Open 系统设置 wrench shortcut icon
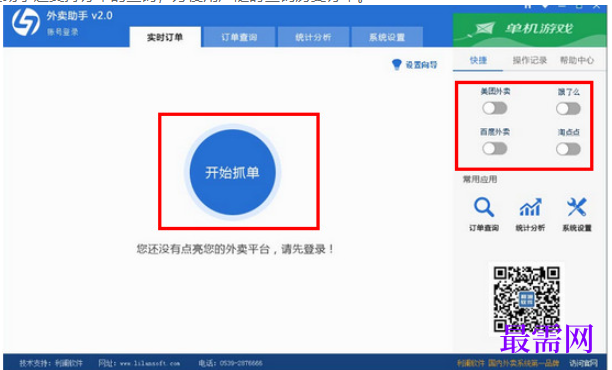 coord(577,207)
